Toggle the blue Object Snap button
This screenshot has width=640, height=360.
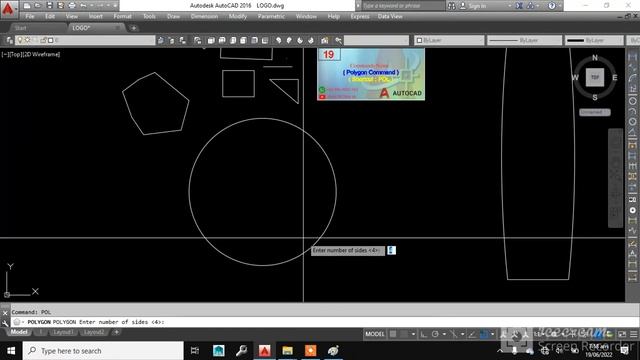click(484, 334)
